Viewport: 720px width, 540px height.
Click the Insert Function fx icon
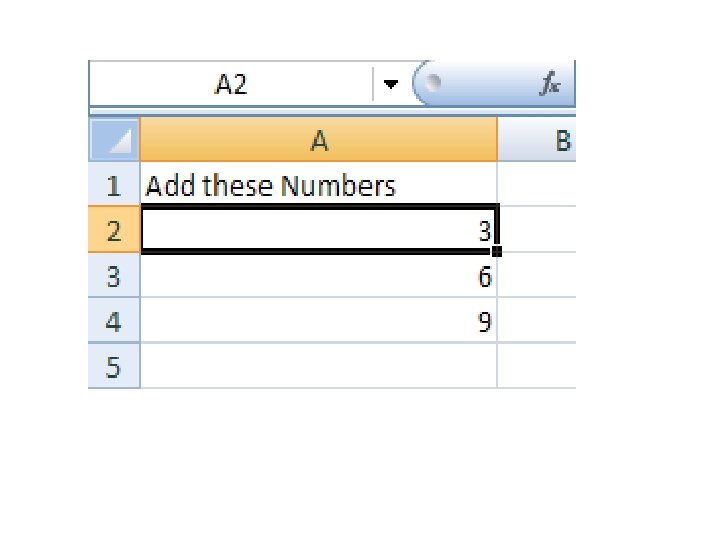coord(549,85)
